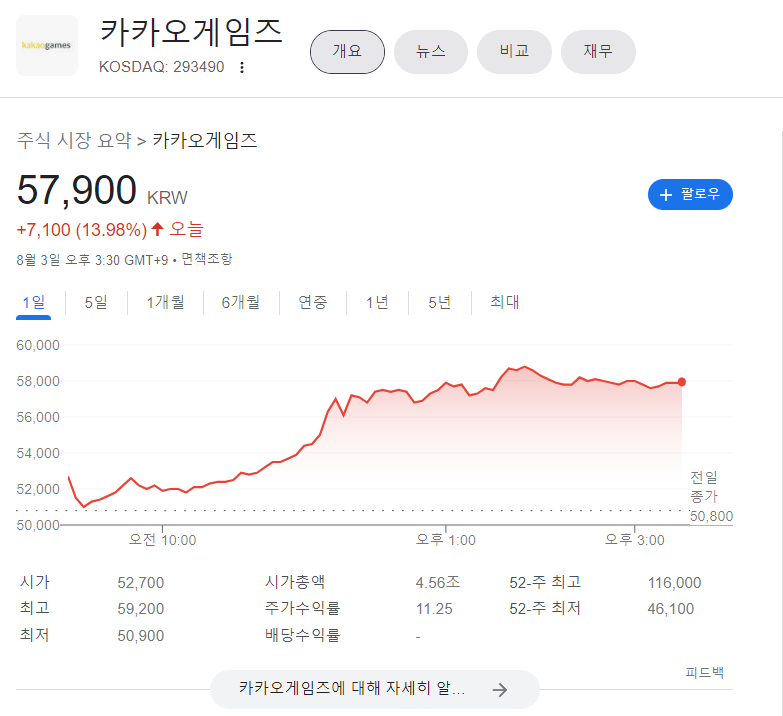
Task: Open the 재무 financials tab
Action: click(x=598, y=51)
